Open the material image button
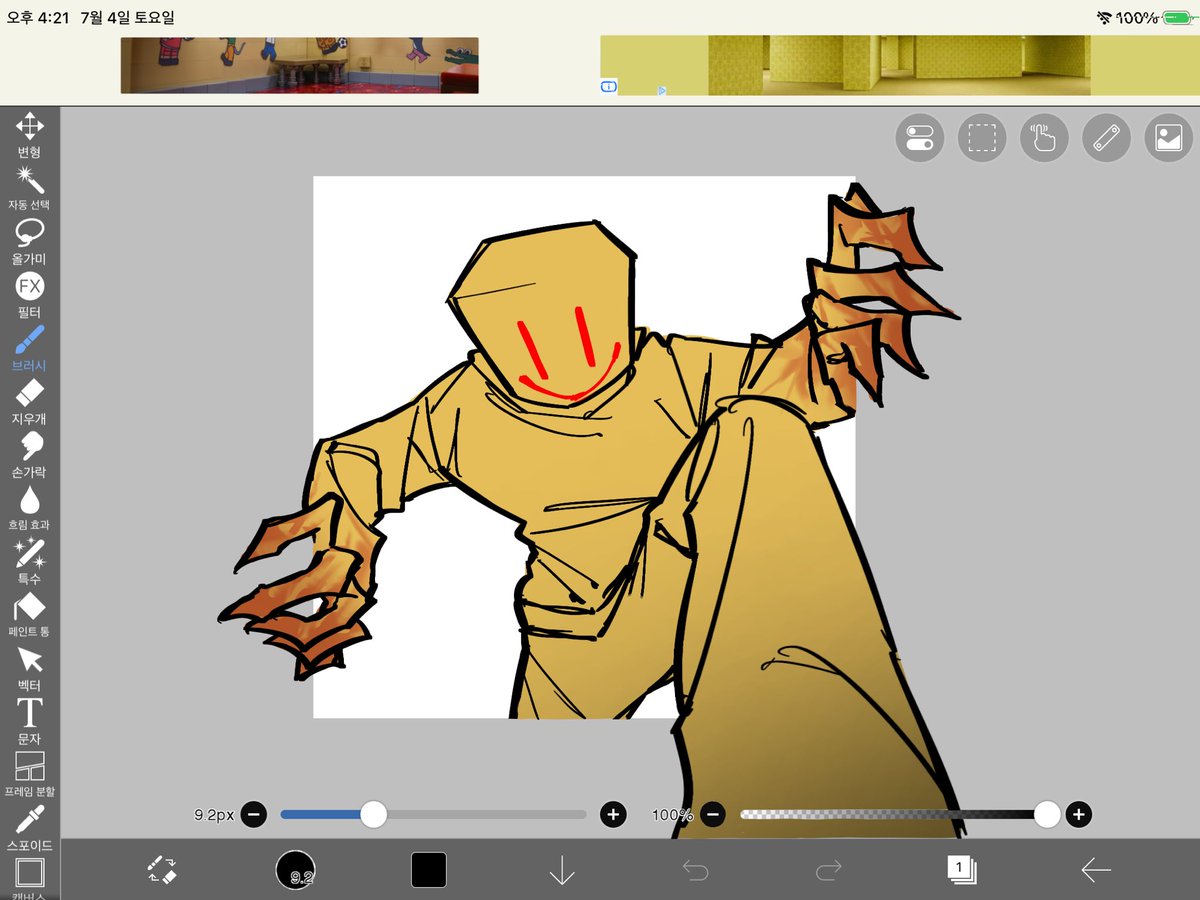1200x900 pixels. [1168, 138]
